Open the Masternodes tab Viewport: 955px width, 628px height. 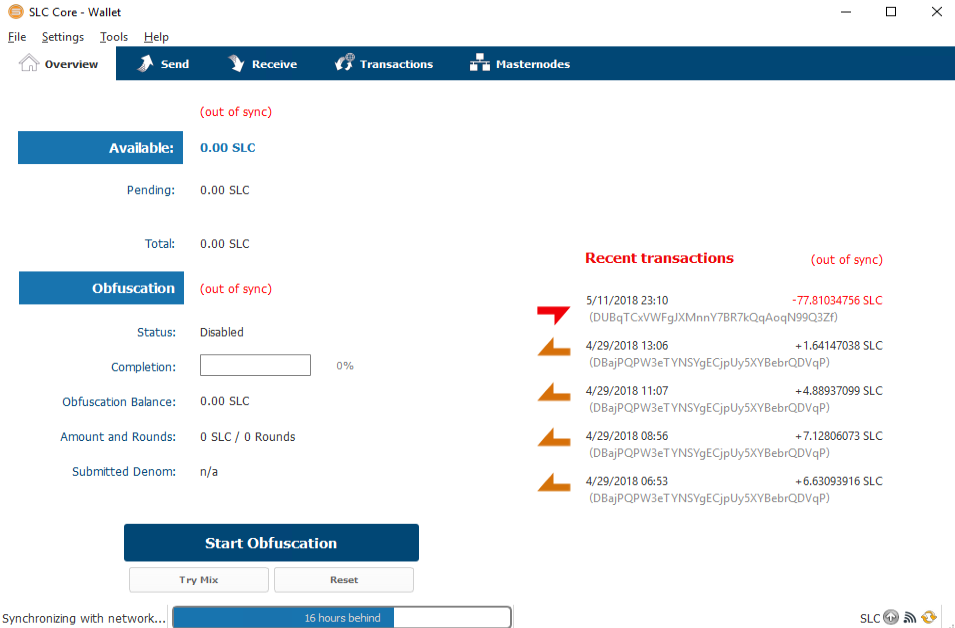(520, 63)
